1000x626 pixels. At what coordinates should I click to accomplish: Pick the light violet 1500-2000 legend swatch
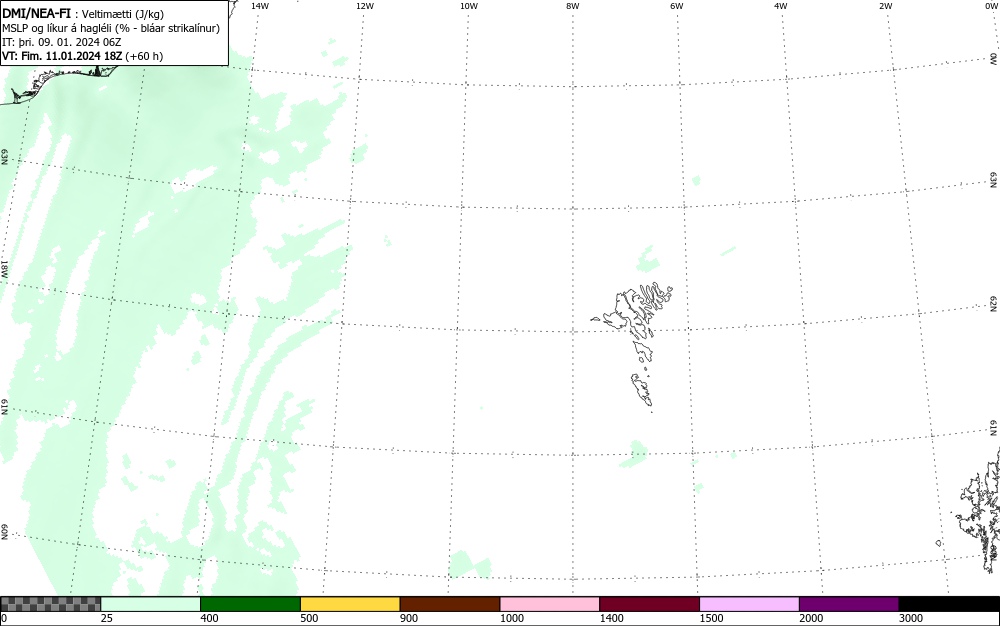tap(749, 604)
